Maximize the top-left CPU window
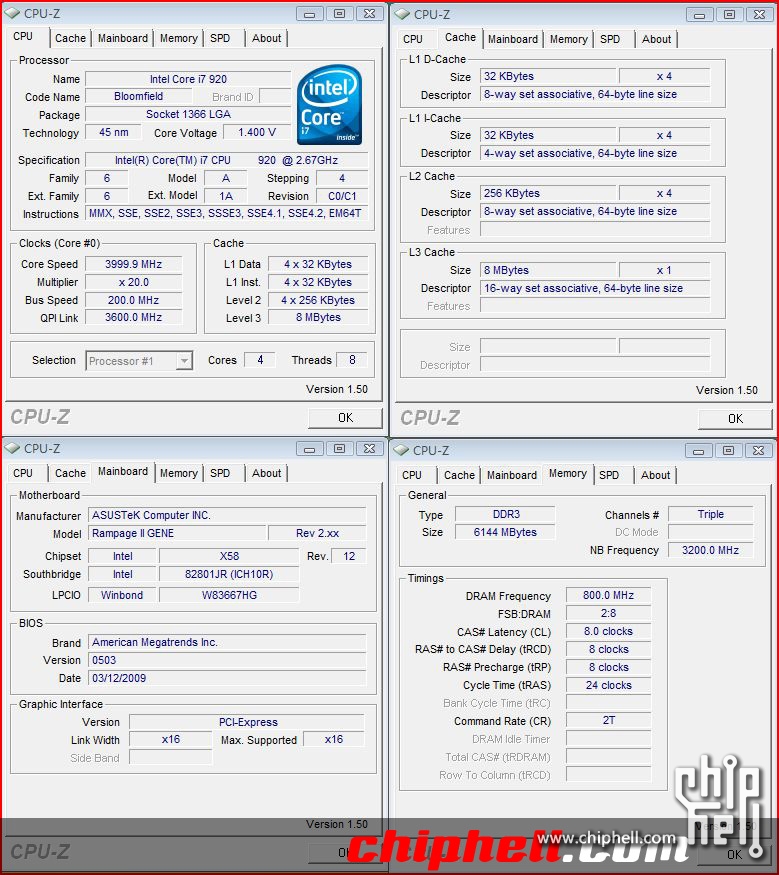 tap(339, 14)
